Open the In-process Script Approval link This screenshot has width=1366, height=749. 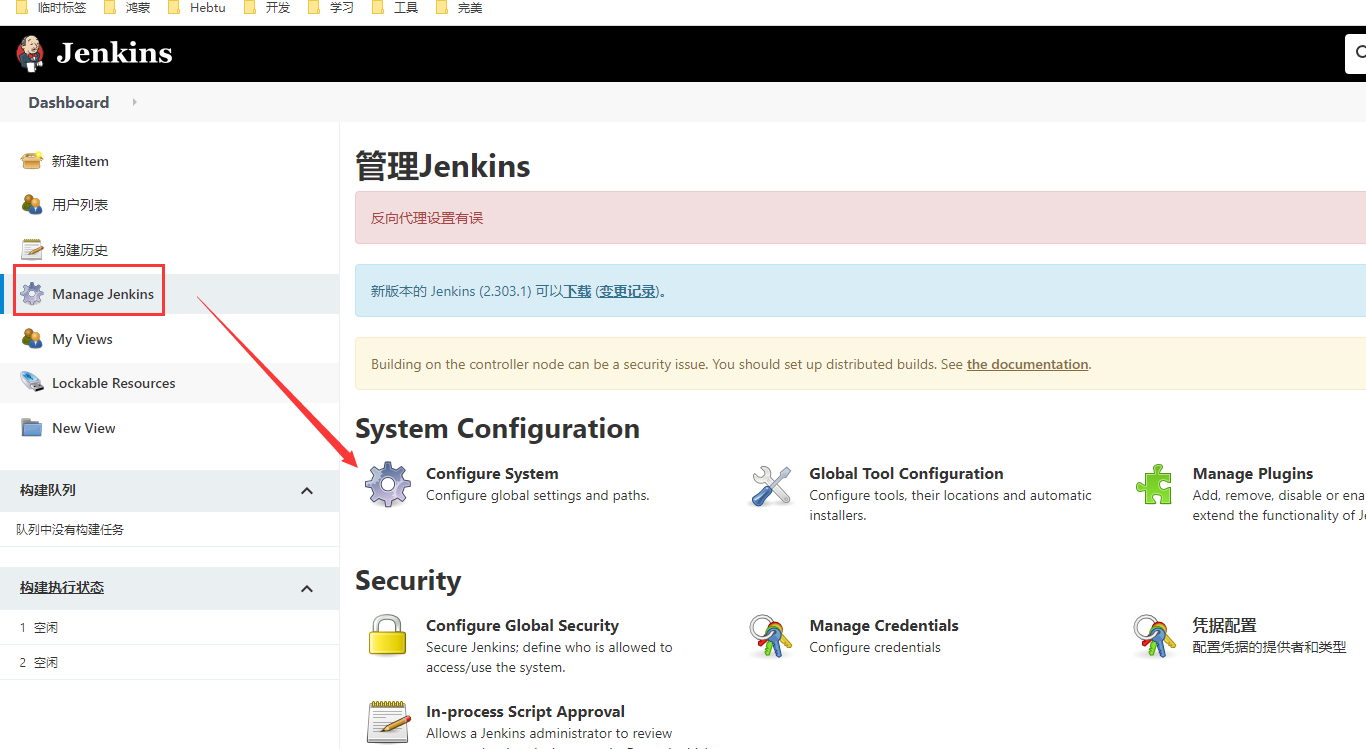point(525,712)
